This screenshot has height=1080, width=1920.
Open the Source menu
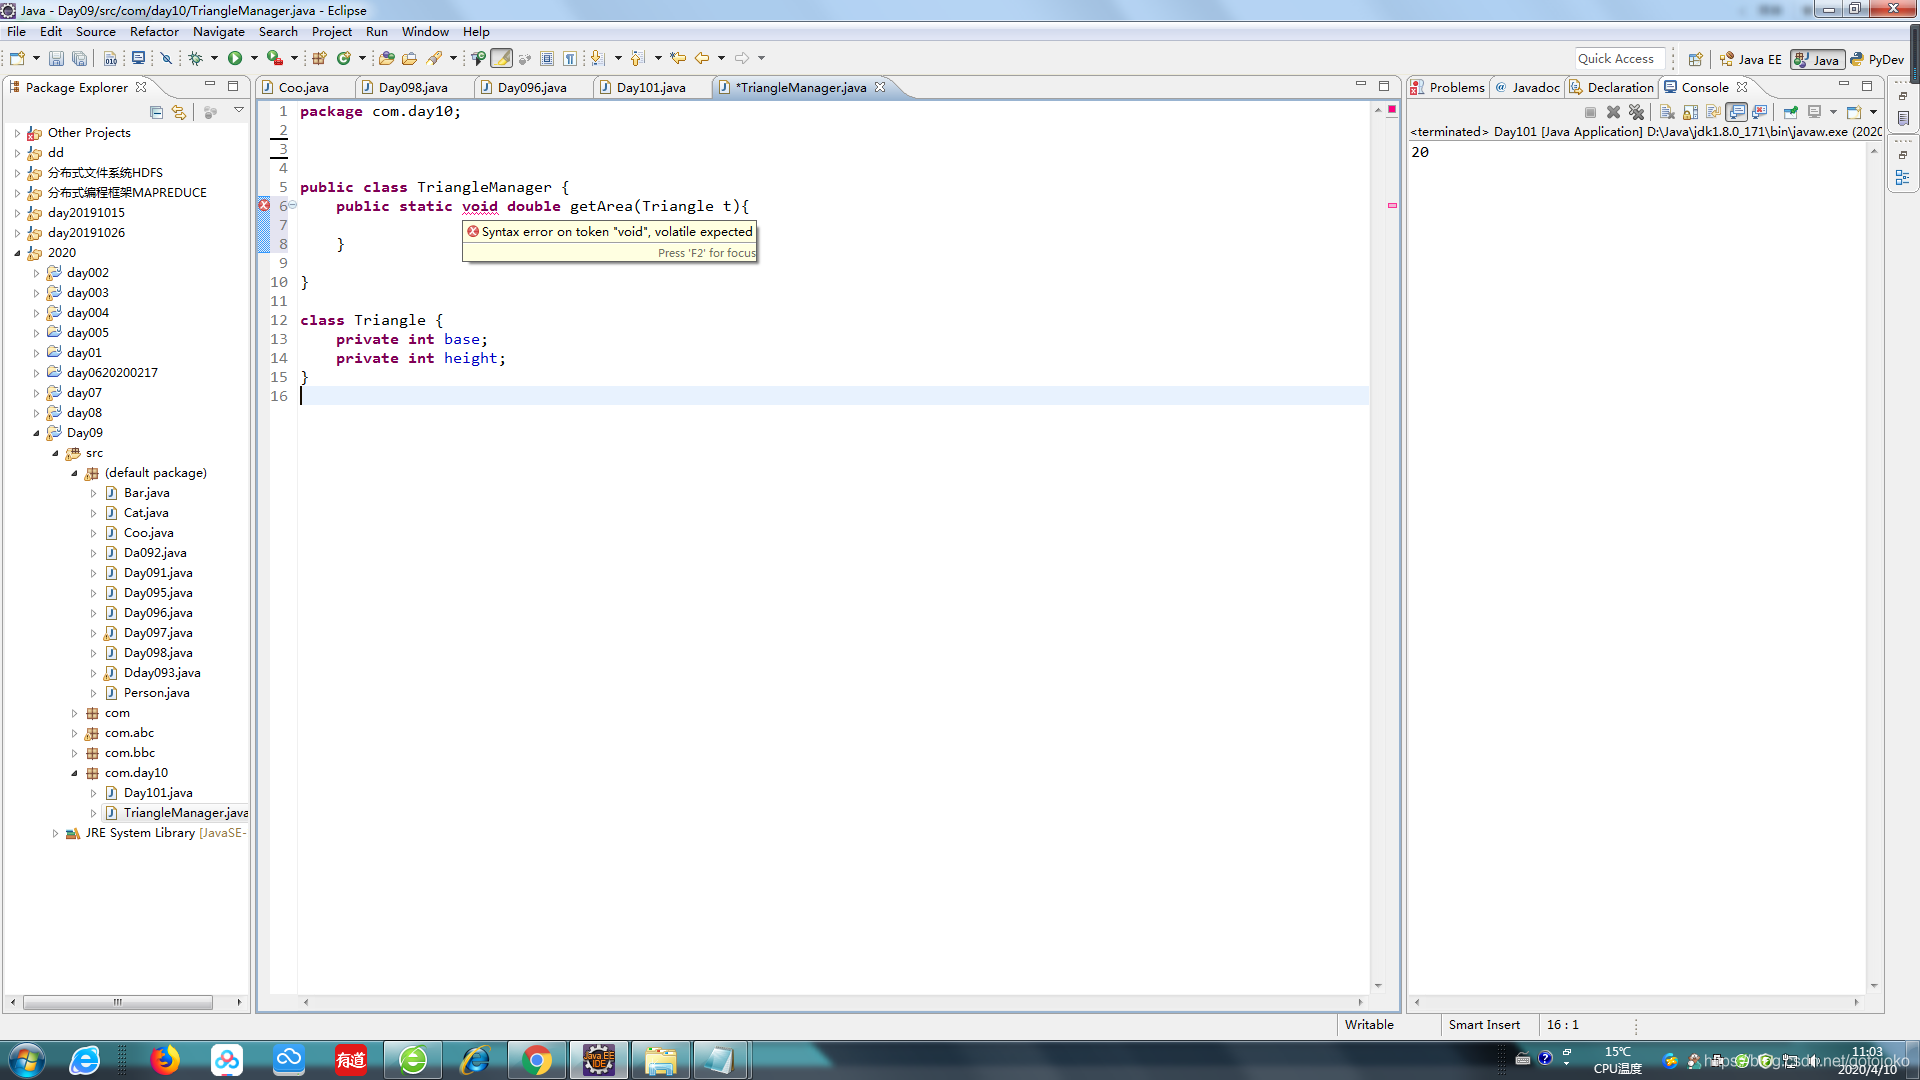tap(96, 32)
